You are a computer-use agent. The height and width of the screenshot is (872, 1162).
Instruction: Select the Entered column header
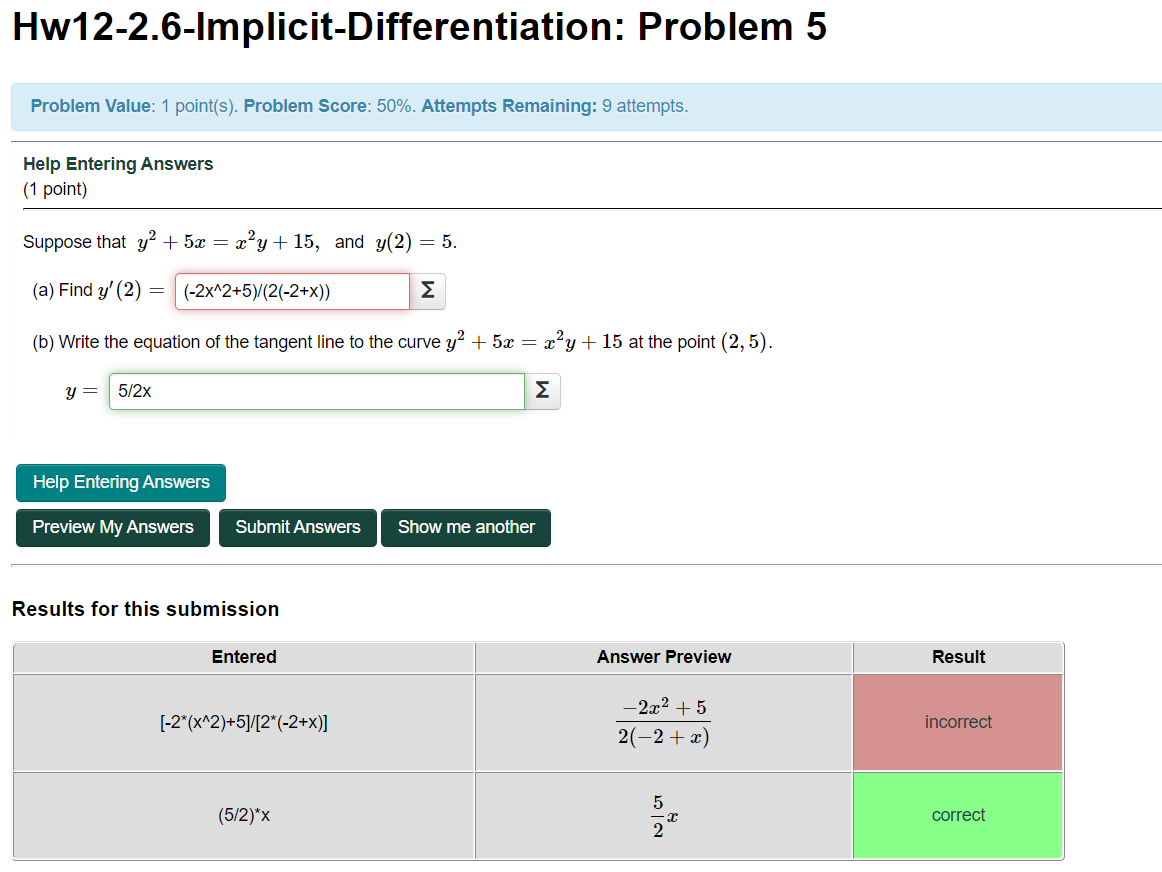243,657
